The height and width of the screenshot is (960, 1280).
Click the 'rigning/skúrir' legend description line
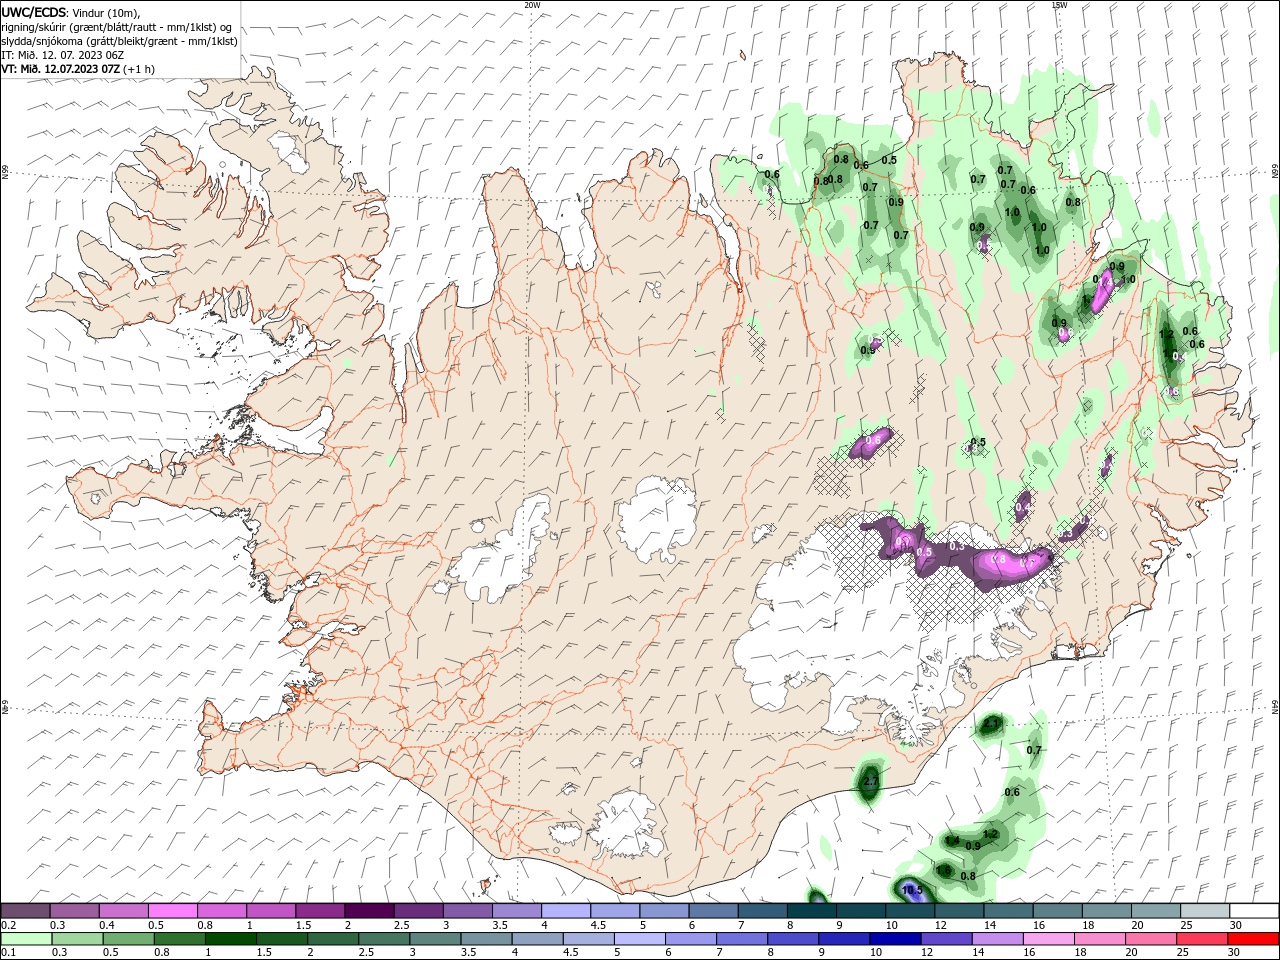click(x=117, y=27)
